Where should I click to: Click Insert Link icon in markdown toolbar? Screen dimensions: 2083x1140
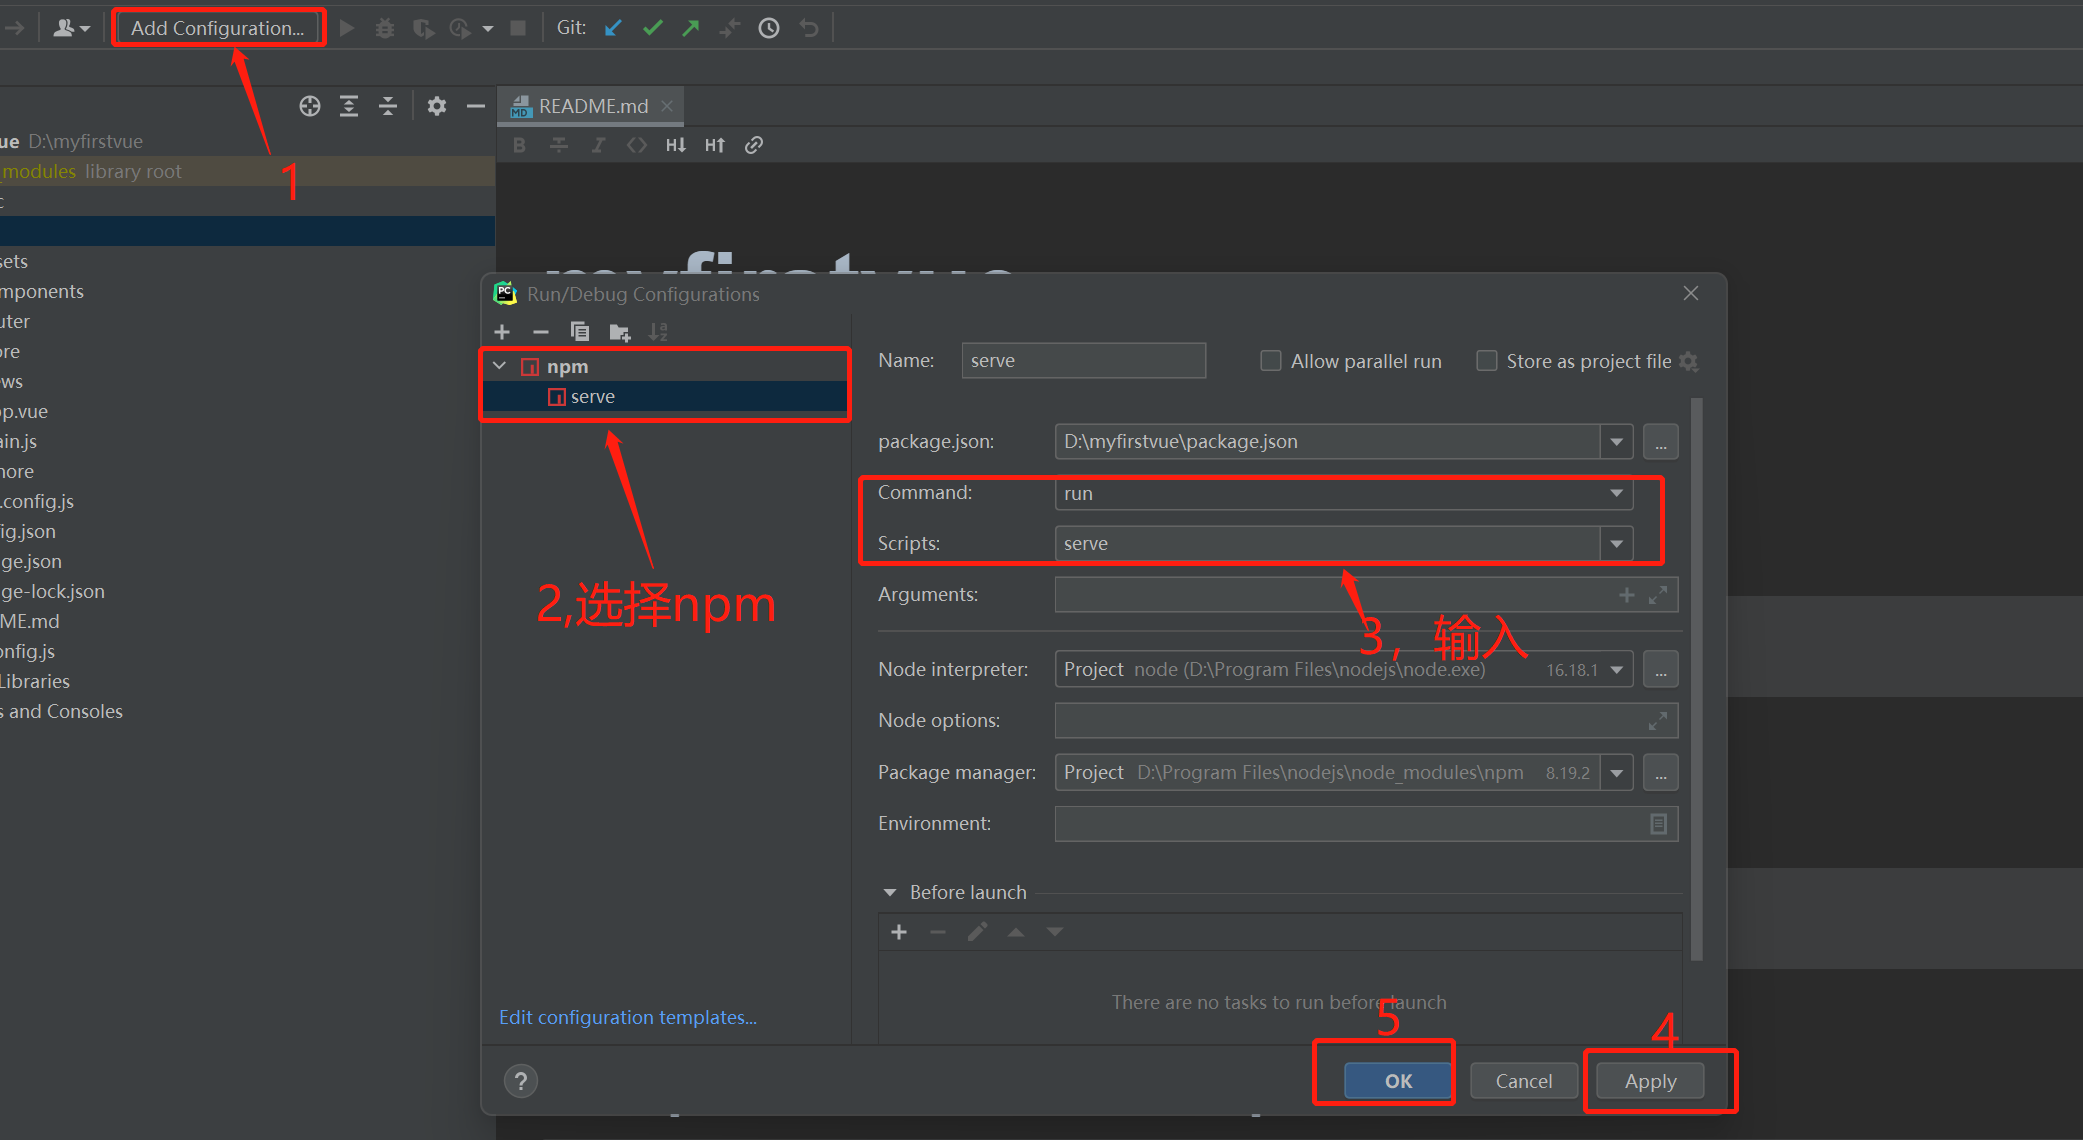tap(754, 145)
